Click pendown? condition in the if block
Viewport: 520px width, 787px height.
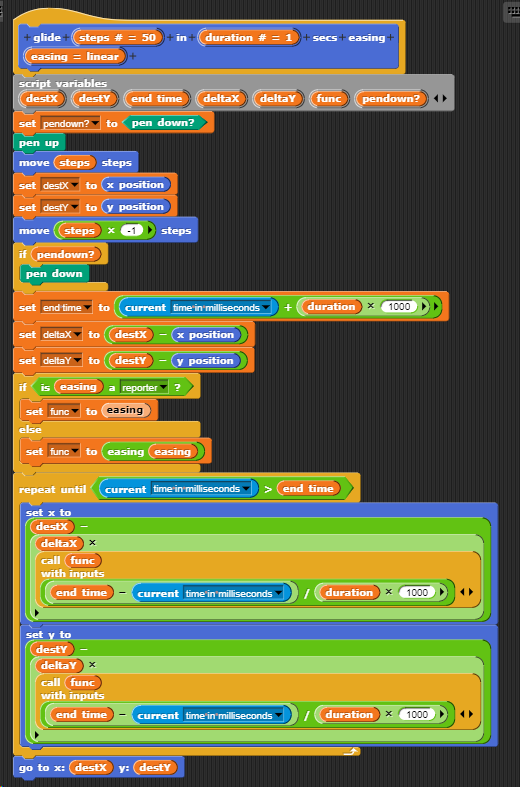click(x=66, y=255)
